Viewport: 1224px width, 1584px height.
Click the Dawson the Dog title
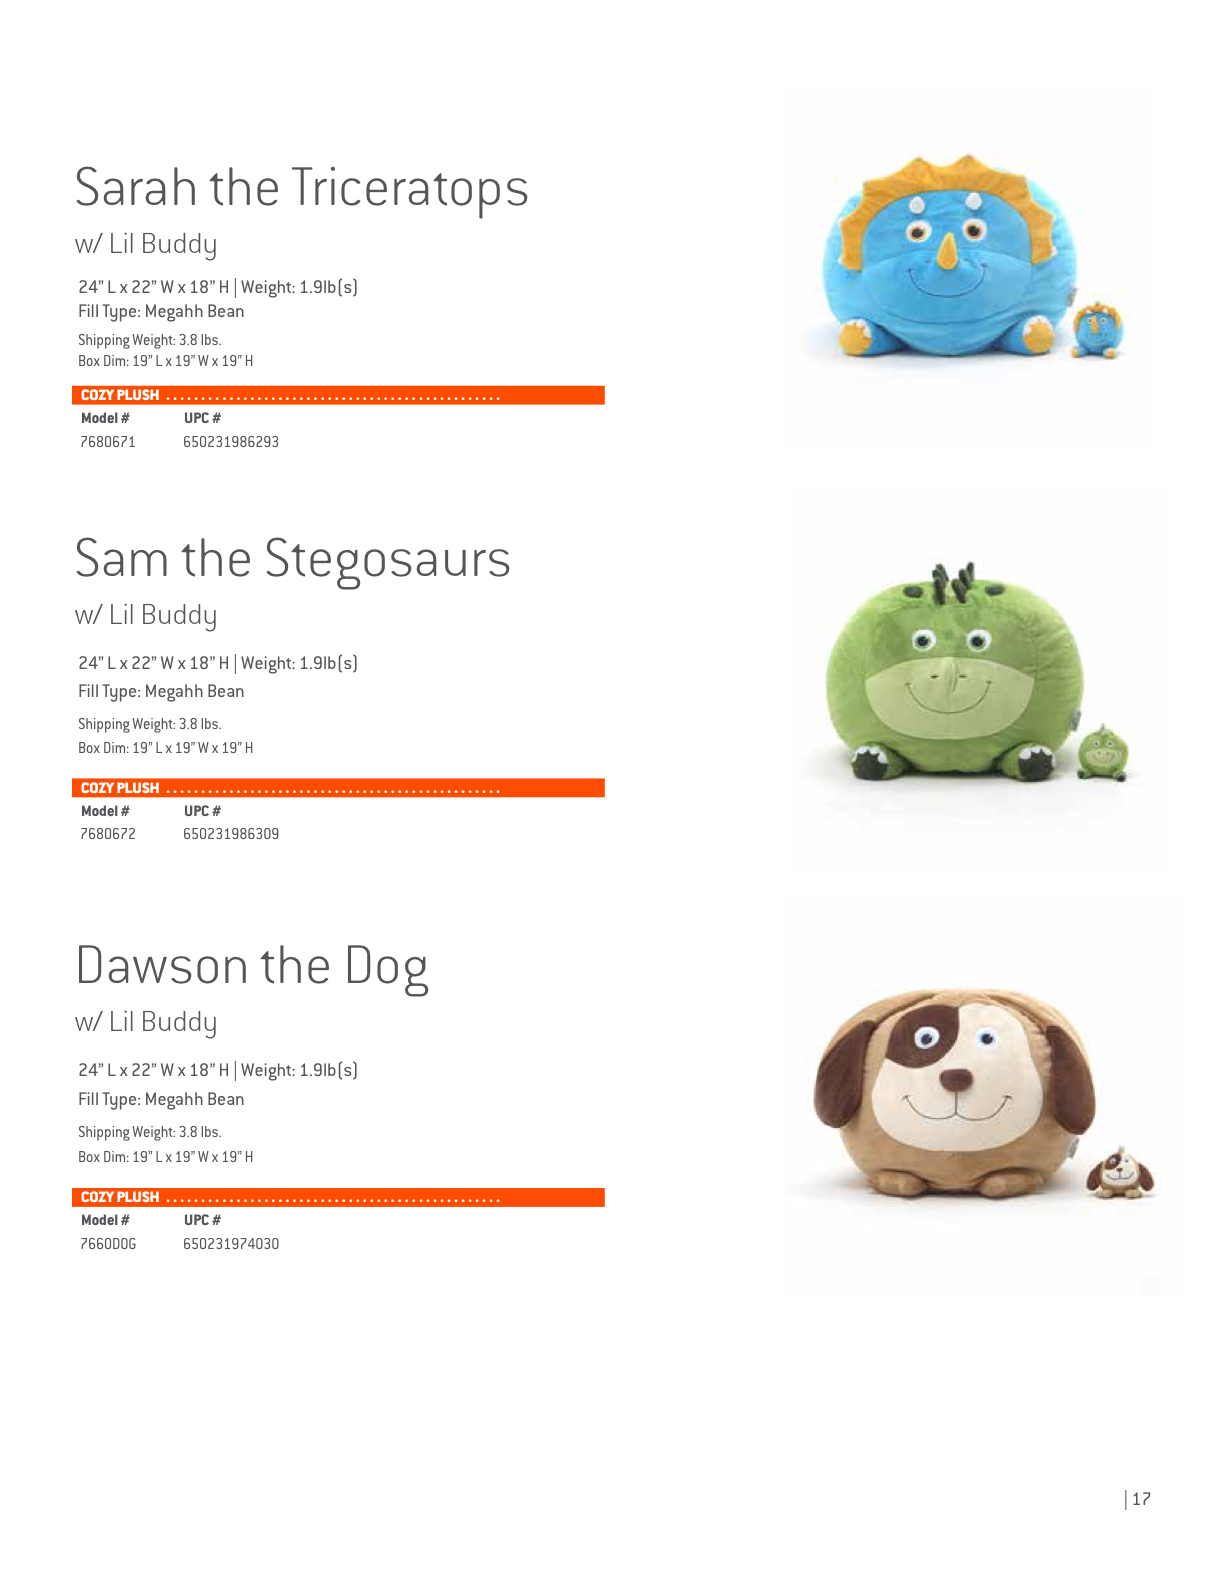click(252, 966)
